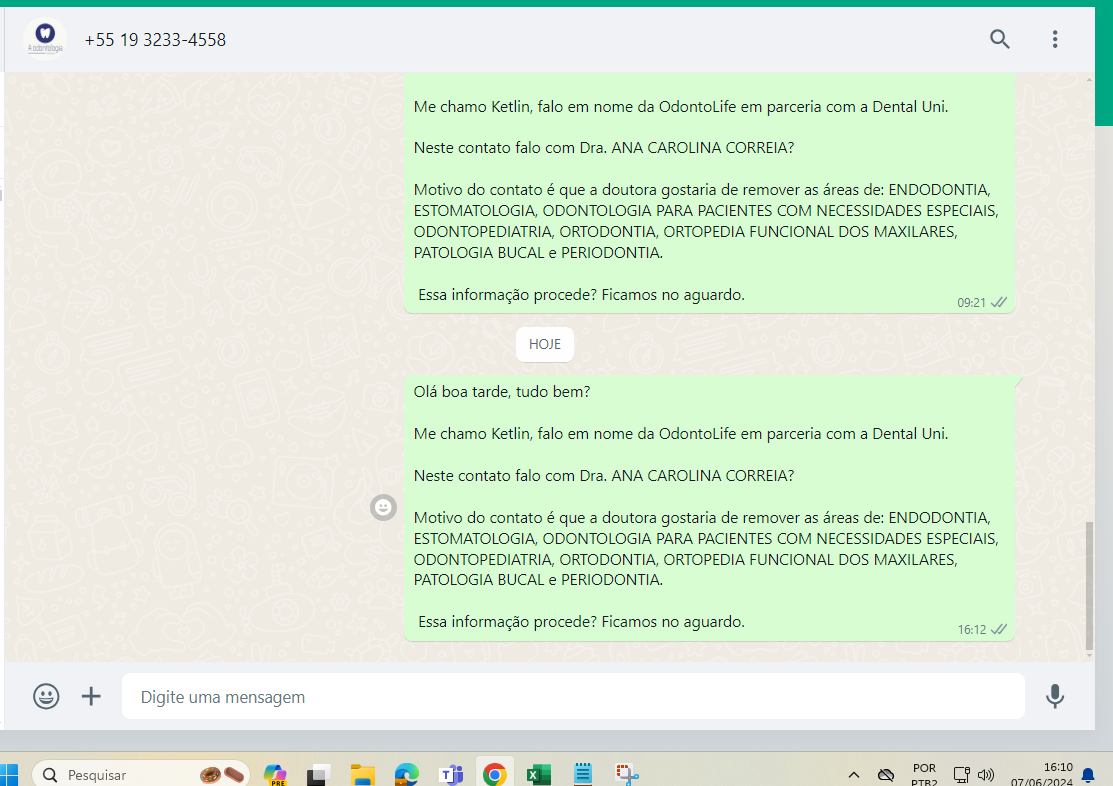
Task: Click the double check marks on the 16:12 message
Action: tap(999, 629)
